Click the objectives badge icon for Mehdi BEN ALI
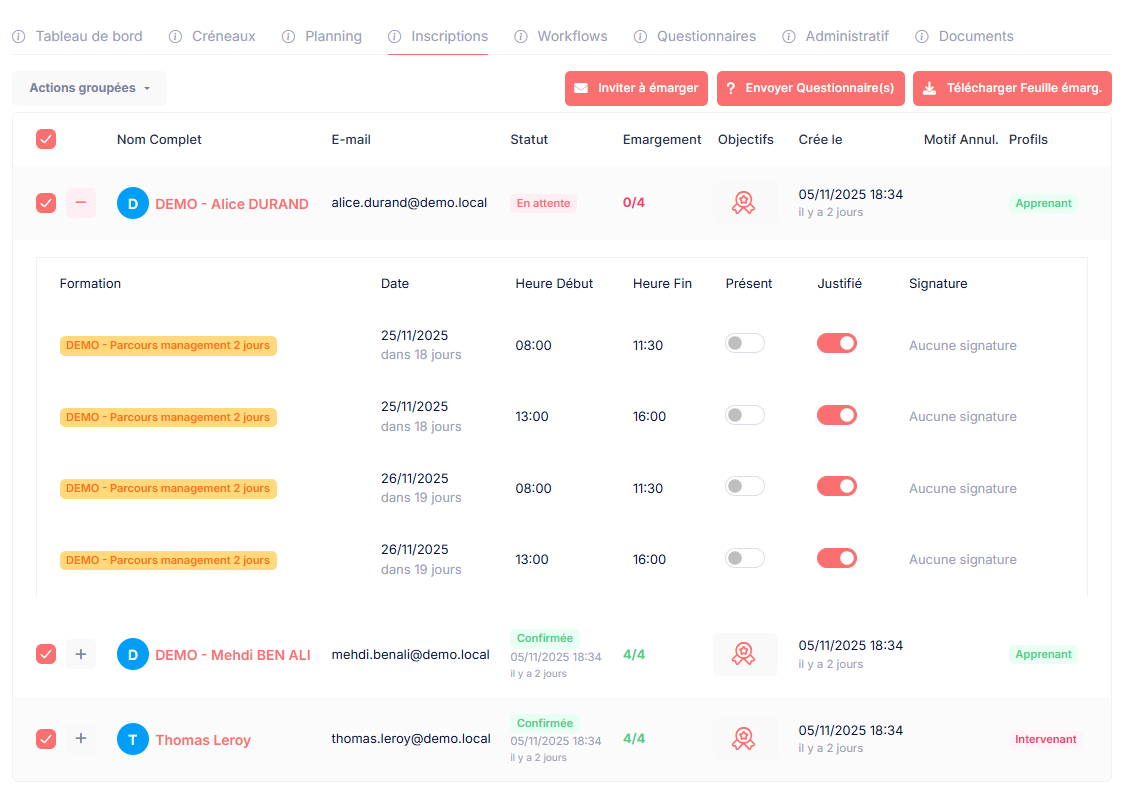Screen dimensions: 1141x790 click(x=743, y=654)
